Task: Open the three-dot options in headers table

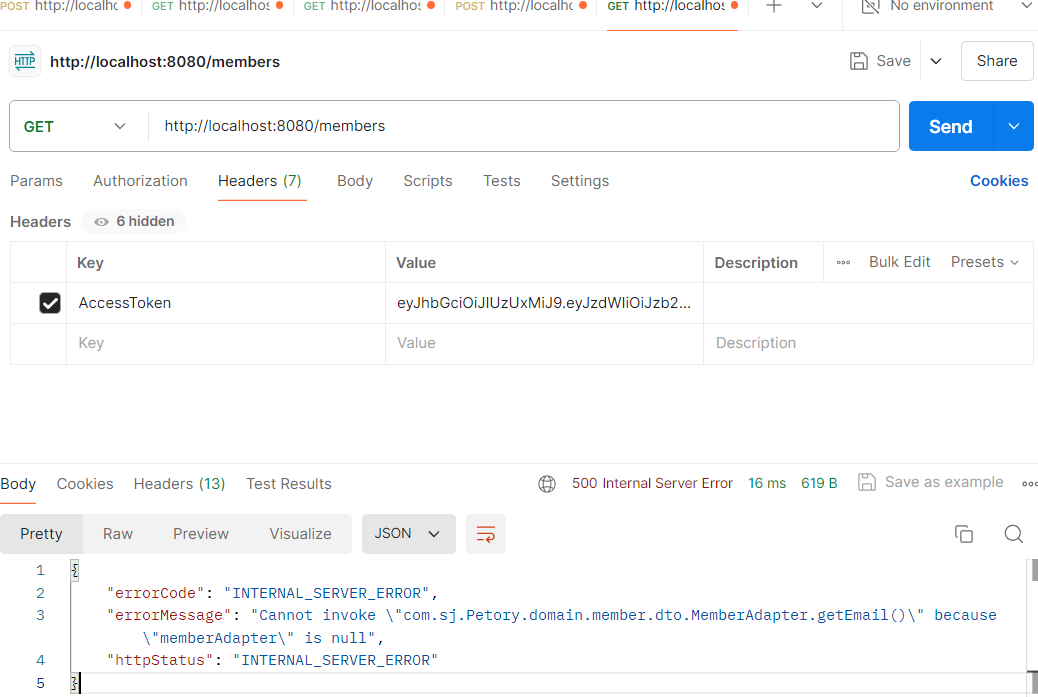Action: [x=843, y=262]
